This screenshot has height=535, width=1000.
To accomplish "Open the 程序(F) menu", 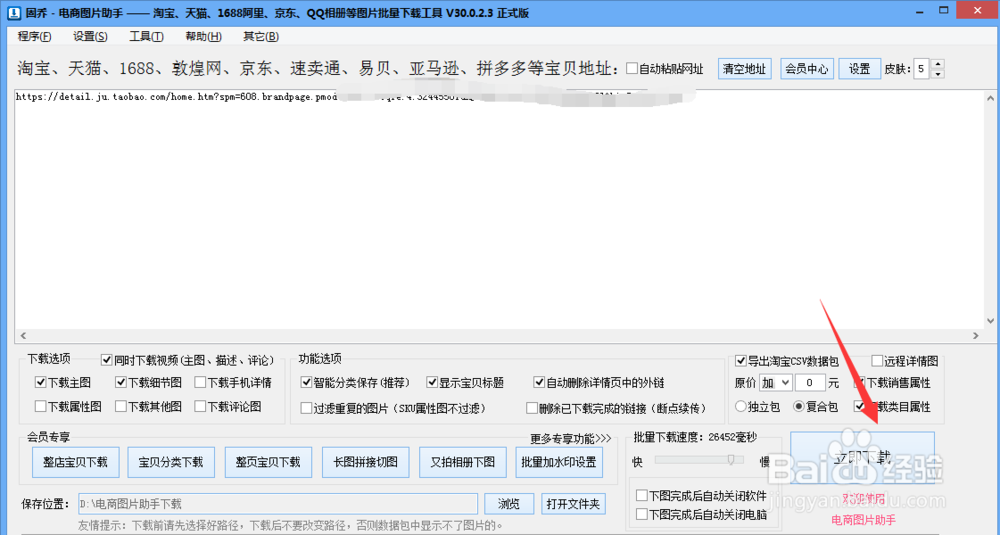I will pos(34,36).
